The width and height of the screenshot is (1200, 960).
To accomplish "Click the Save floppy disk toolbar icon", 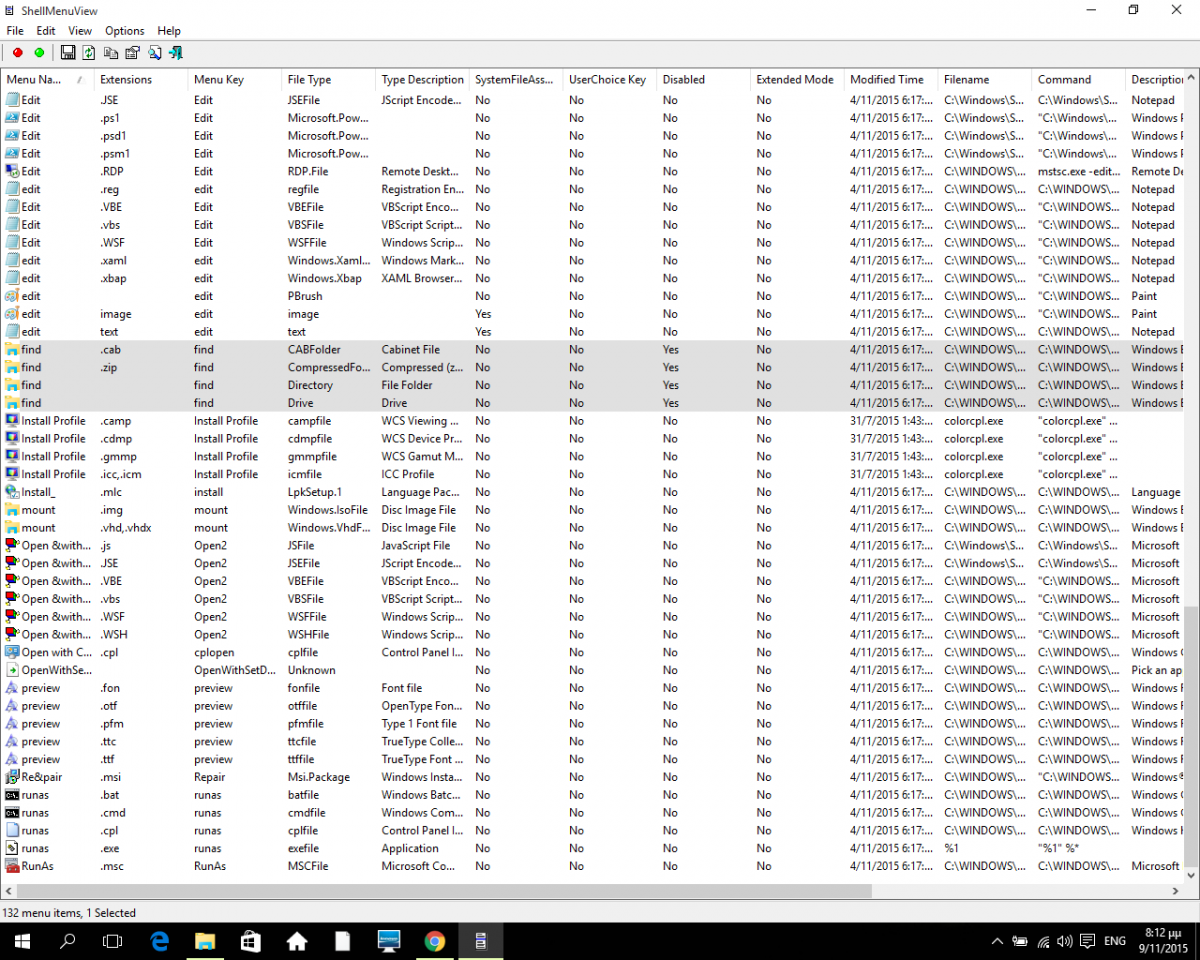I will tap(68, 53).
